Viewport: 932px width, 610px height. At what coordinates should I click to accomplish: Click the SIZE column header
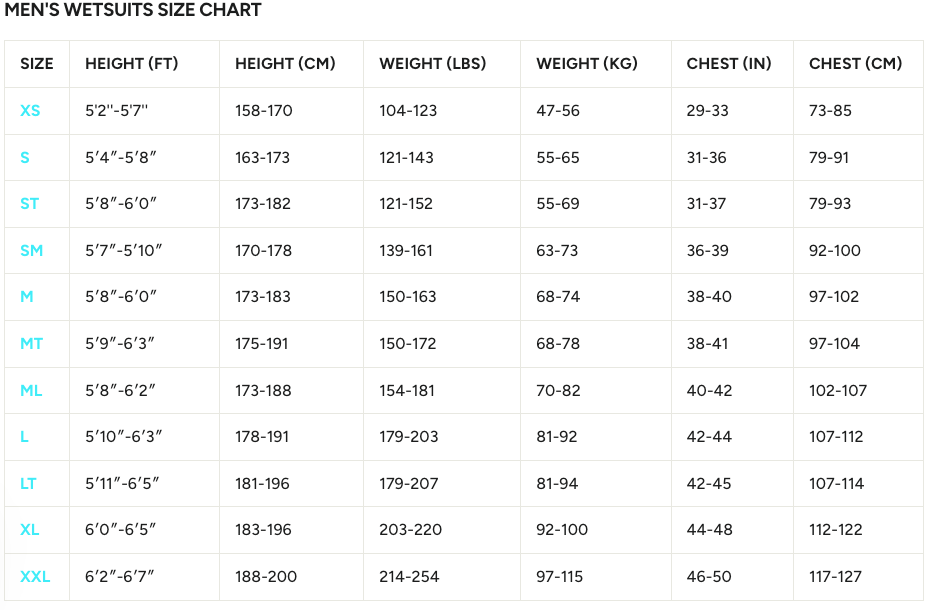37,64
